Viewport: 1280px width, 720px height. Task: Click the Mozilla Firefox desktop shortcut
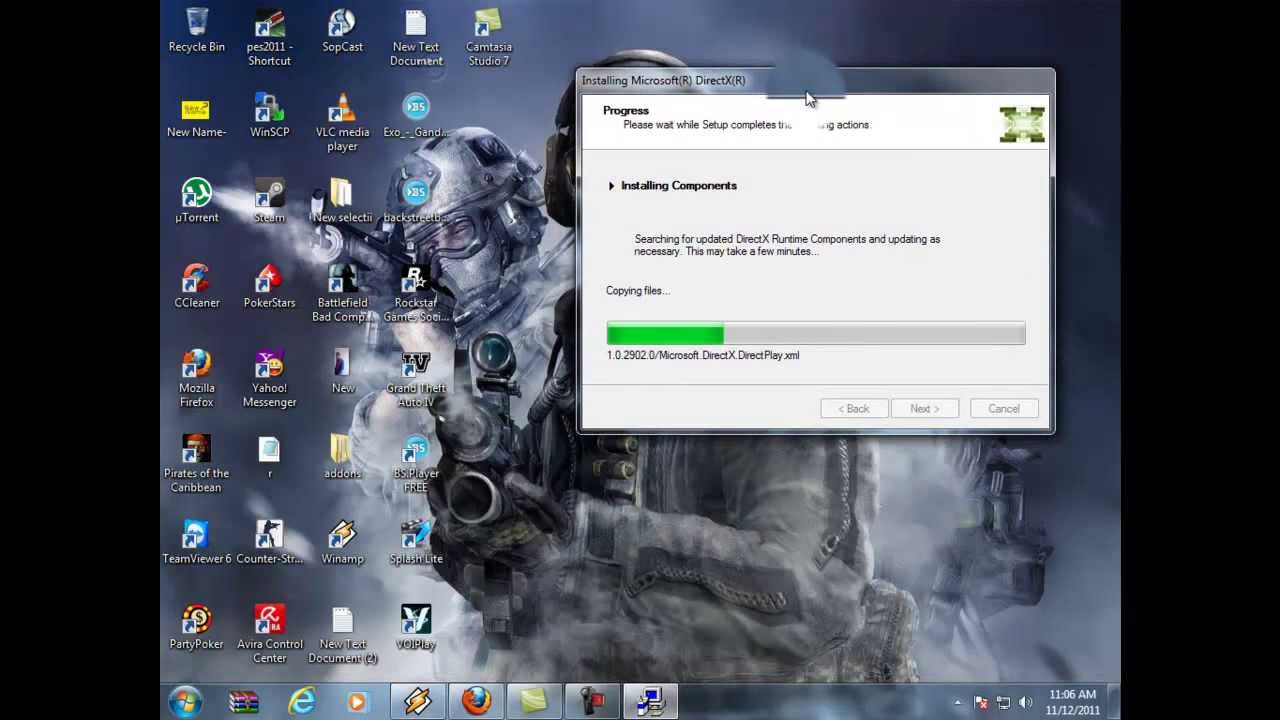tap(196, 380)
